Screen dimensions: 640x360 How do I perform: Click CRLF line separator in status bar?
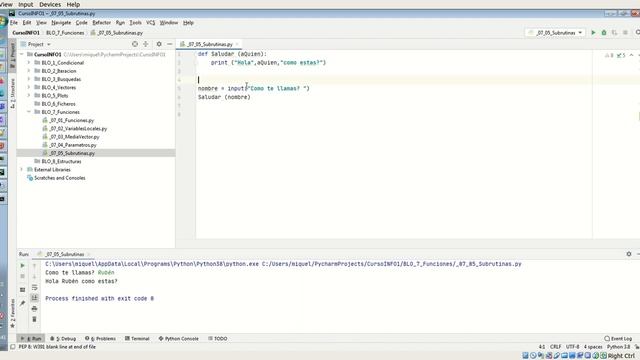click(555, 347)
